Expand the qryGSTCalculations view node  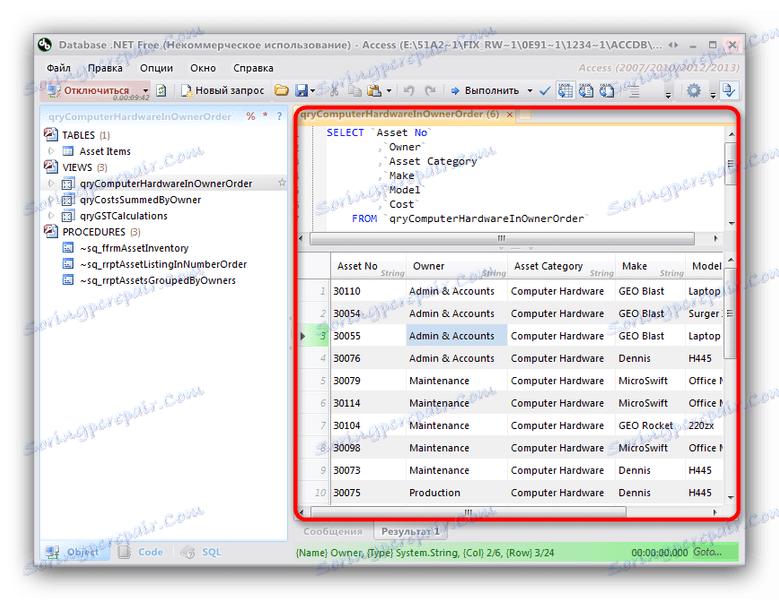coord(51,216)
